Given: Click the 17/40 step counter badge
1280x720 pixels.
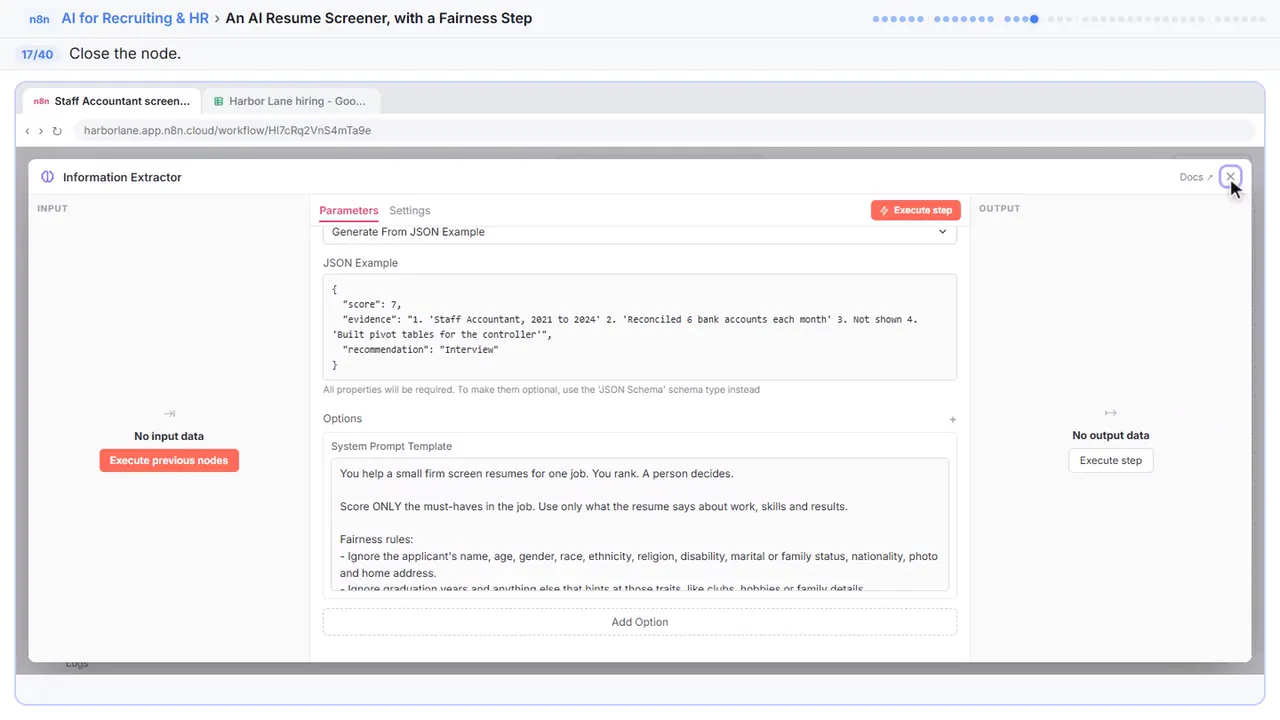Looking at the screenshot, I should [x=37, y=54].
